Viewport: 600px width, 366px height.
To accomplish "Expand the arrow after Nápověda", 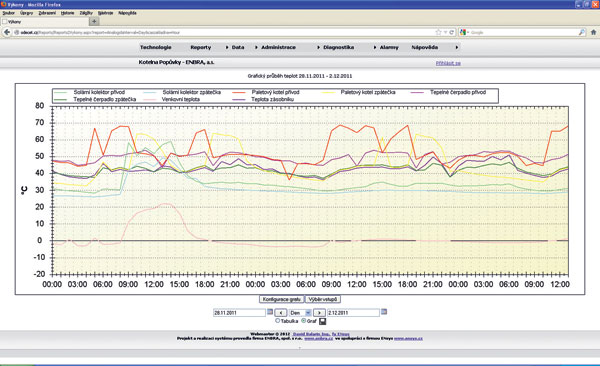I will [457, 47].
